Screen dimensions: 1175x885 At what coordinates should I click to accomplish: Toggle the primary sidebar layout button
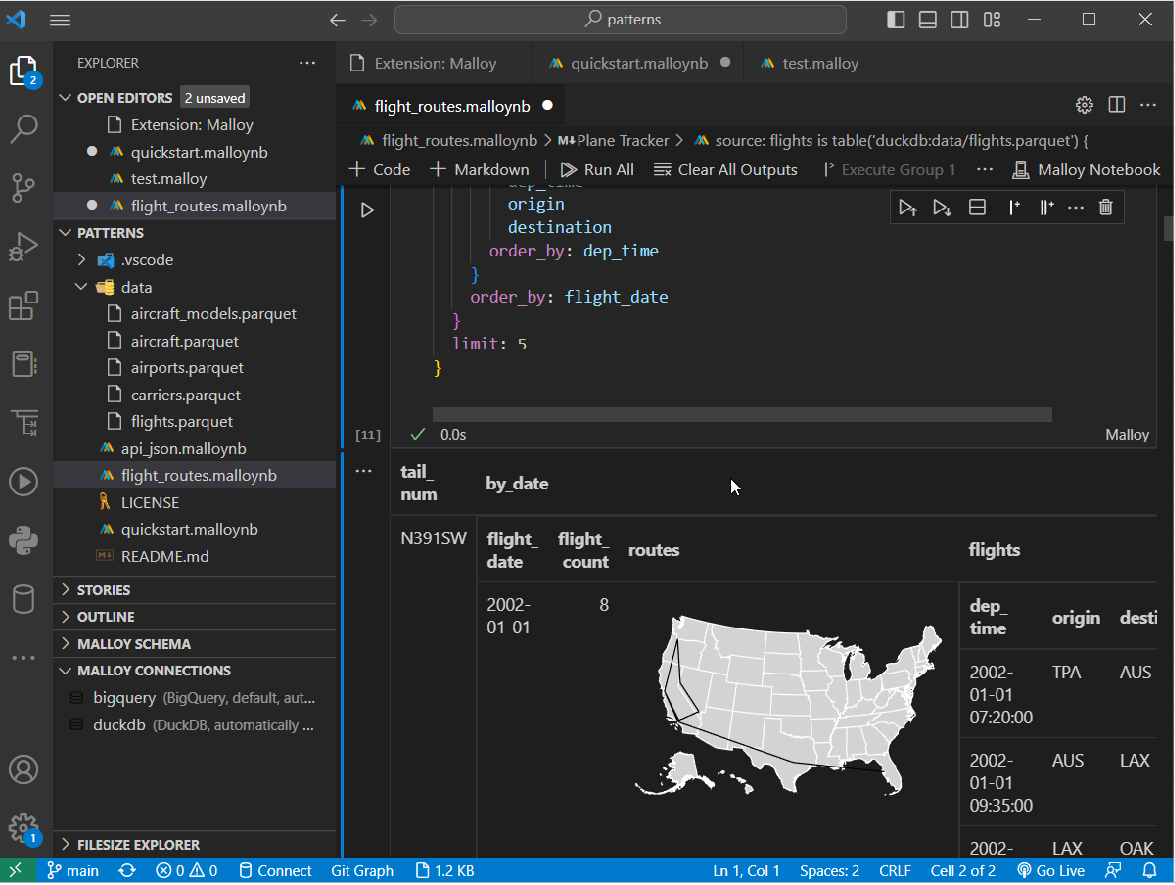tap(896, 19)
